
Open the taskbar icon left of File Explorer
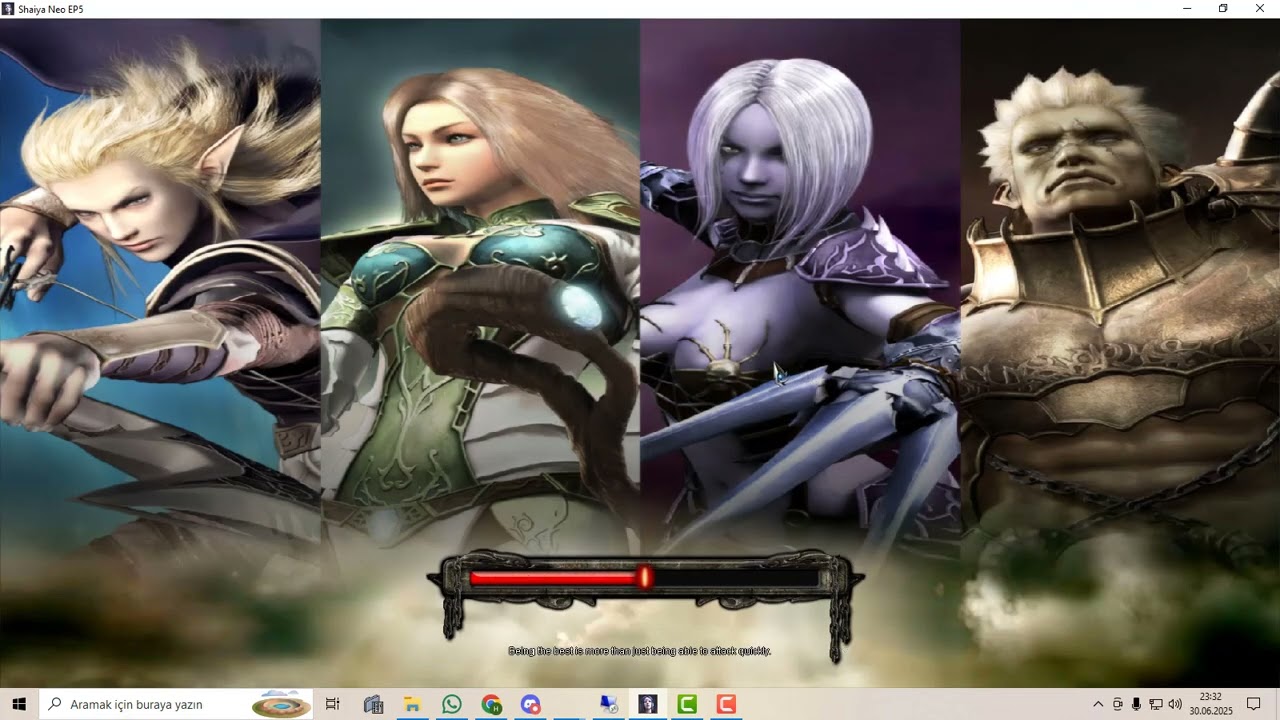pos(373,704)
